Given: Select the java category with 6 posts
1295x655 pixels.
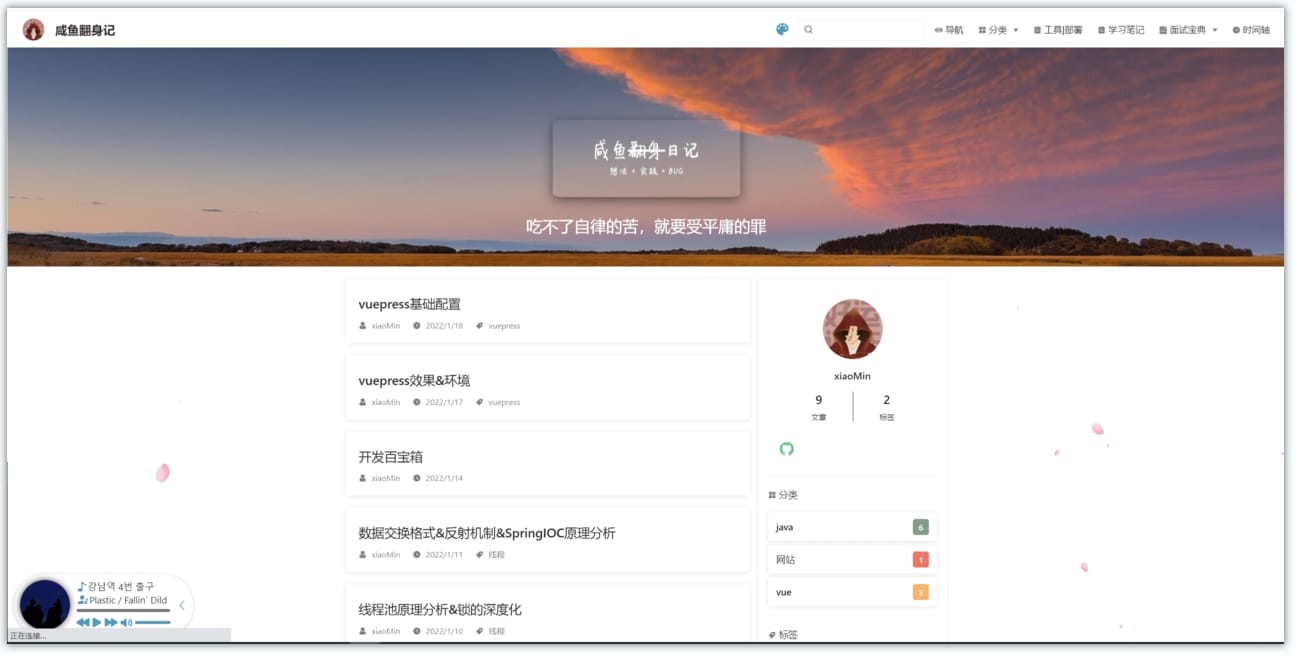Looking at the screenshot, I should [851, 527].
